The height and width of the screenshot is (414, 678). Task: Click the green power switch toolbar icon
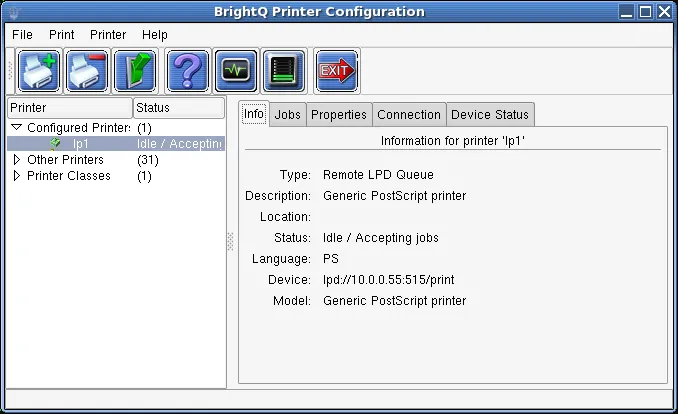point(135,71)
